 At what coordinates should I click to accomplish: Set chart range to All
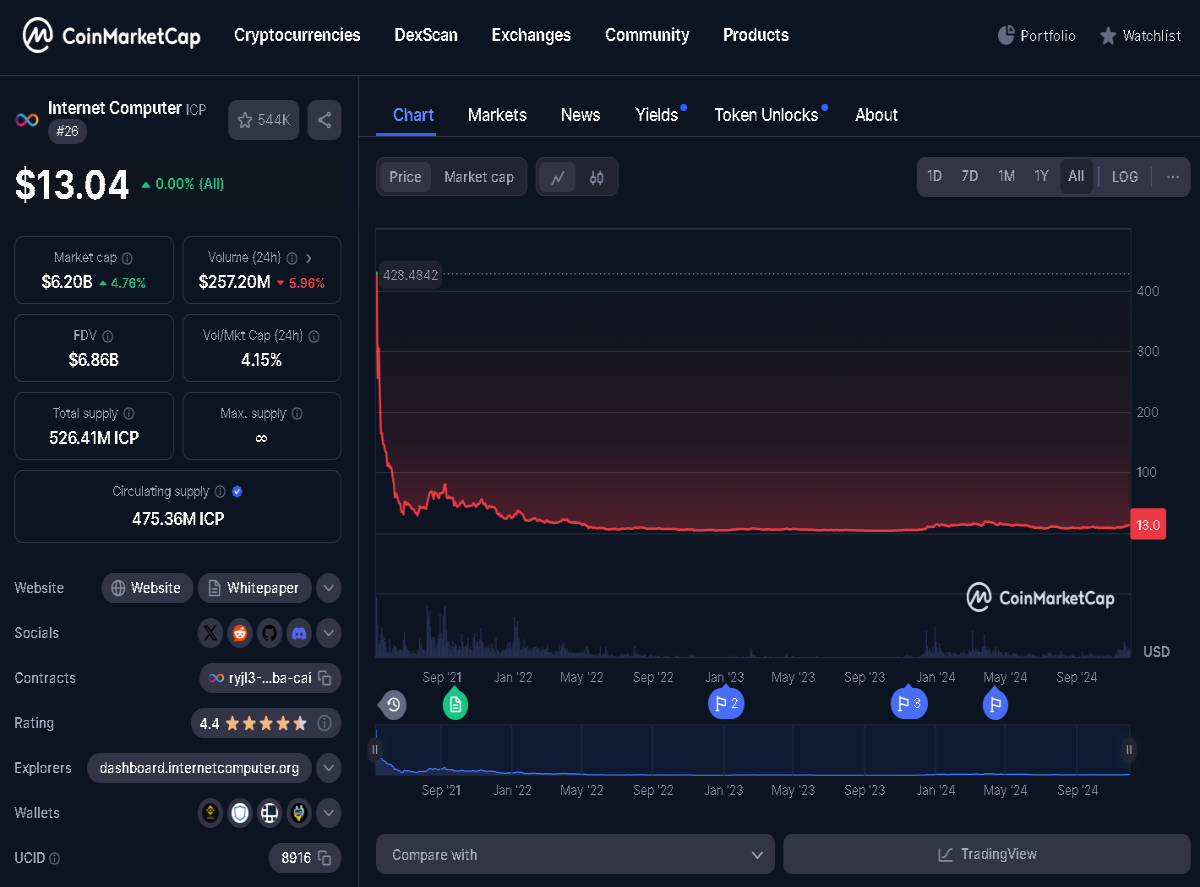[x=1076, y=177]
